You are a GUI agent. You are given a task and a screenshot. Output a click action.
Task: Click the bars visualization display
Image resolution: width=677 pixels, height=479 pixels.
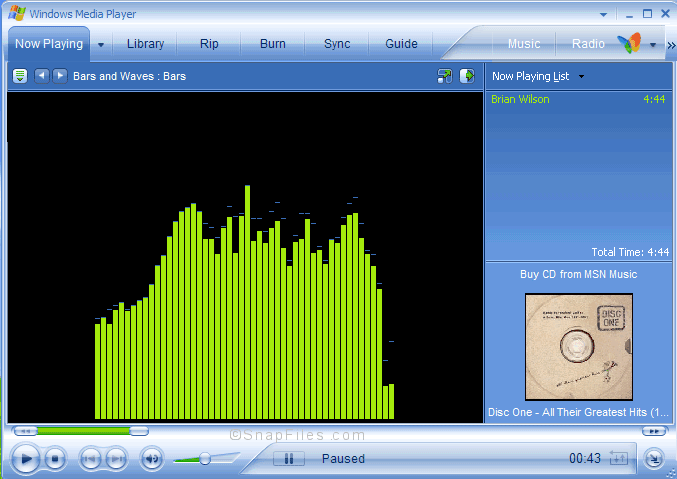click(245, 257)
